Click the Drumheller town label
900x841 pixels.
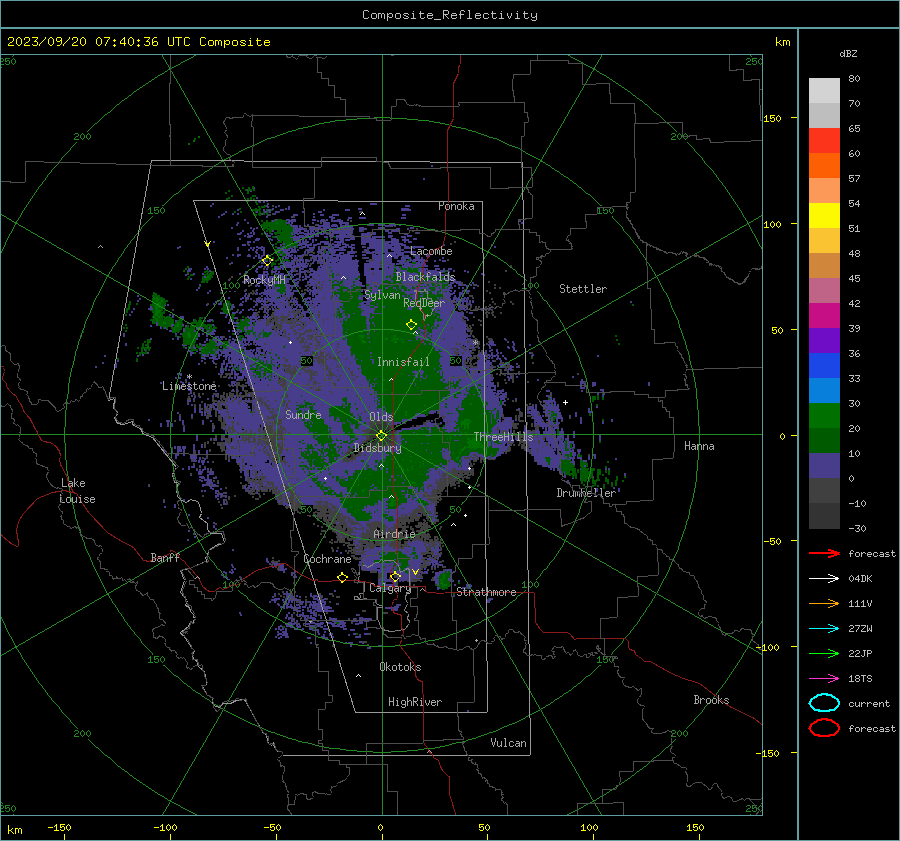[586, 493]
